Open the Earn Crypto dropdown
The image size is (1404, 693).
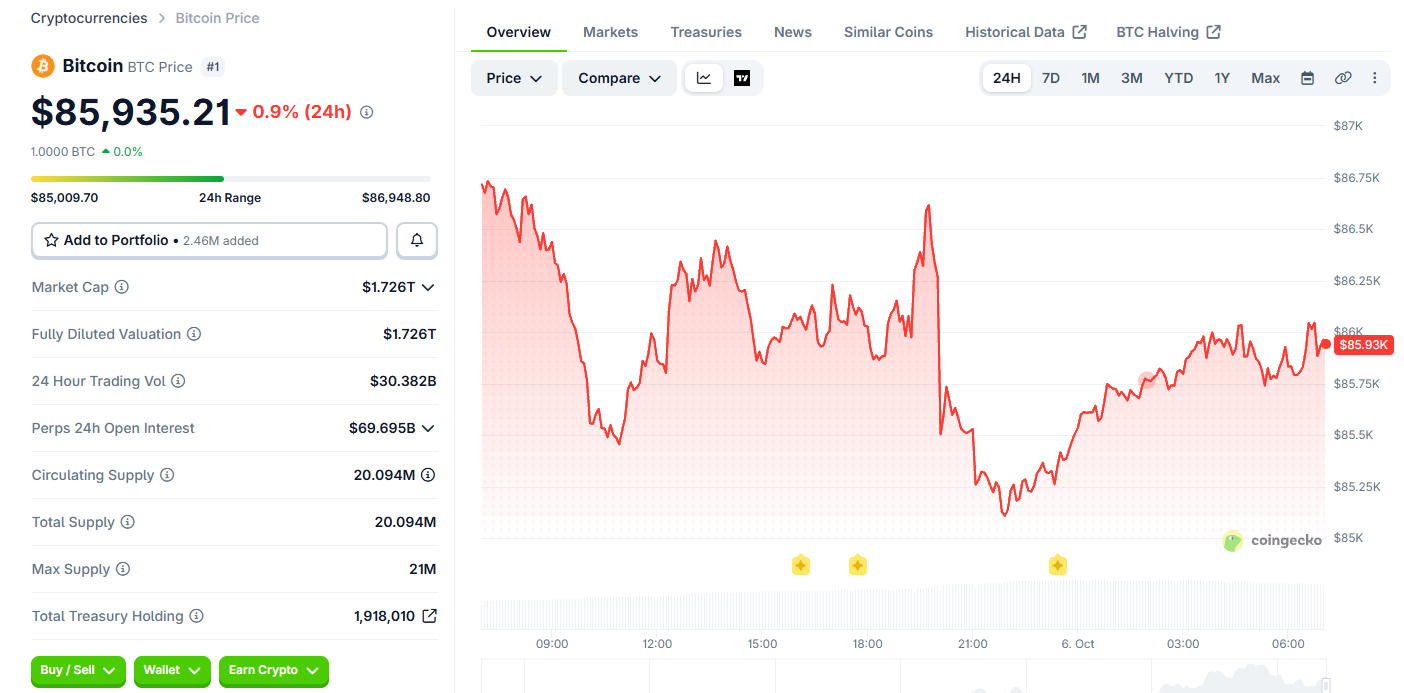coord(274,670)
